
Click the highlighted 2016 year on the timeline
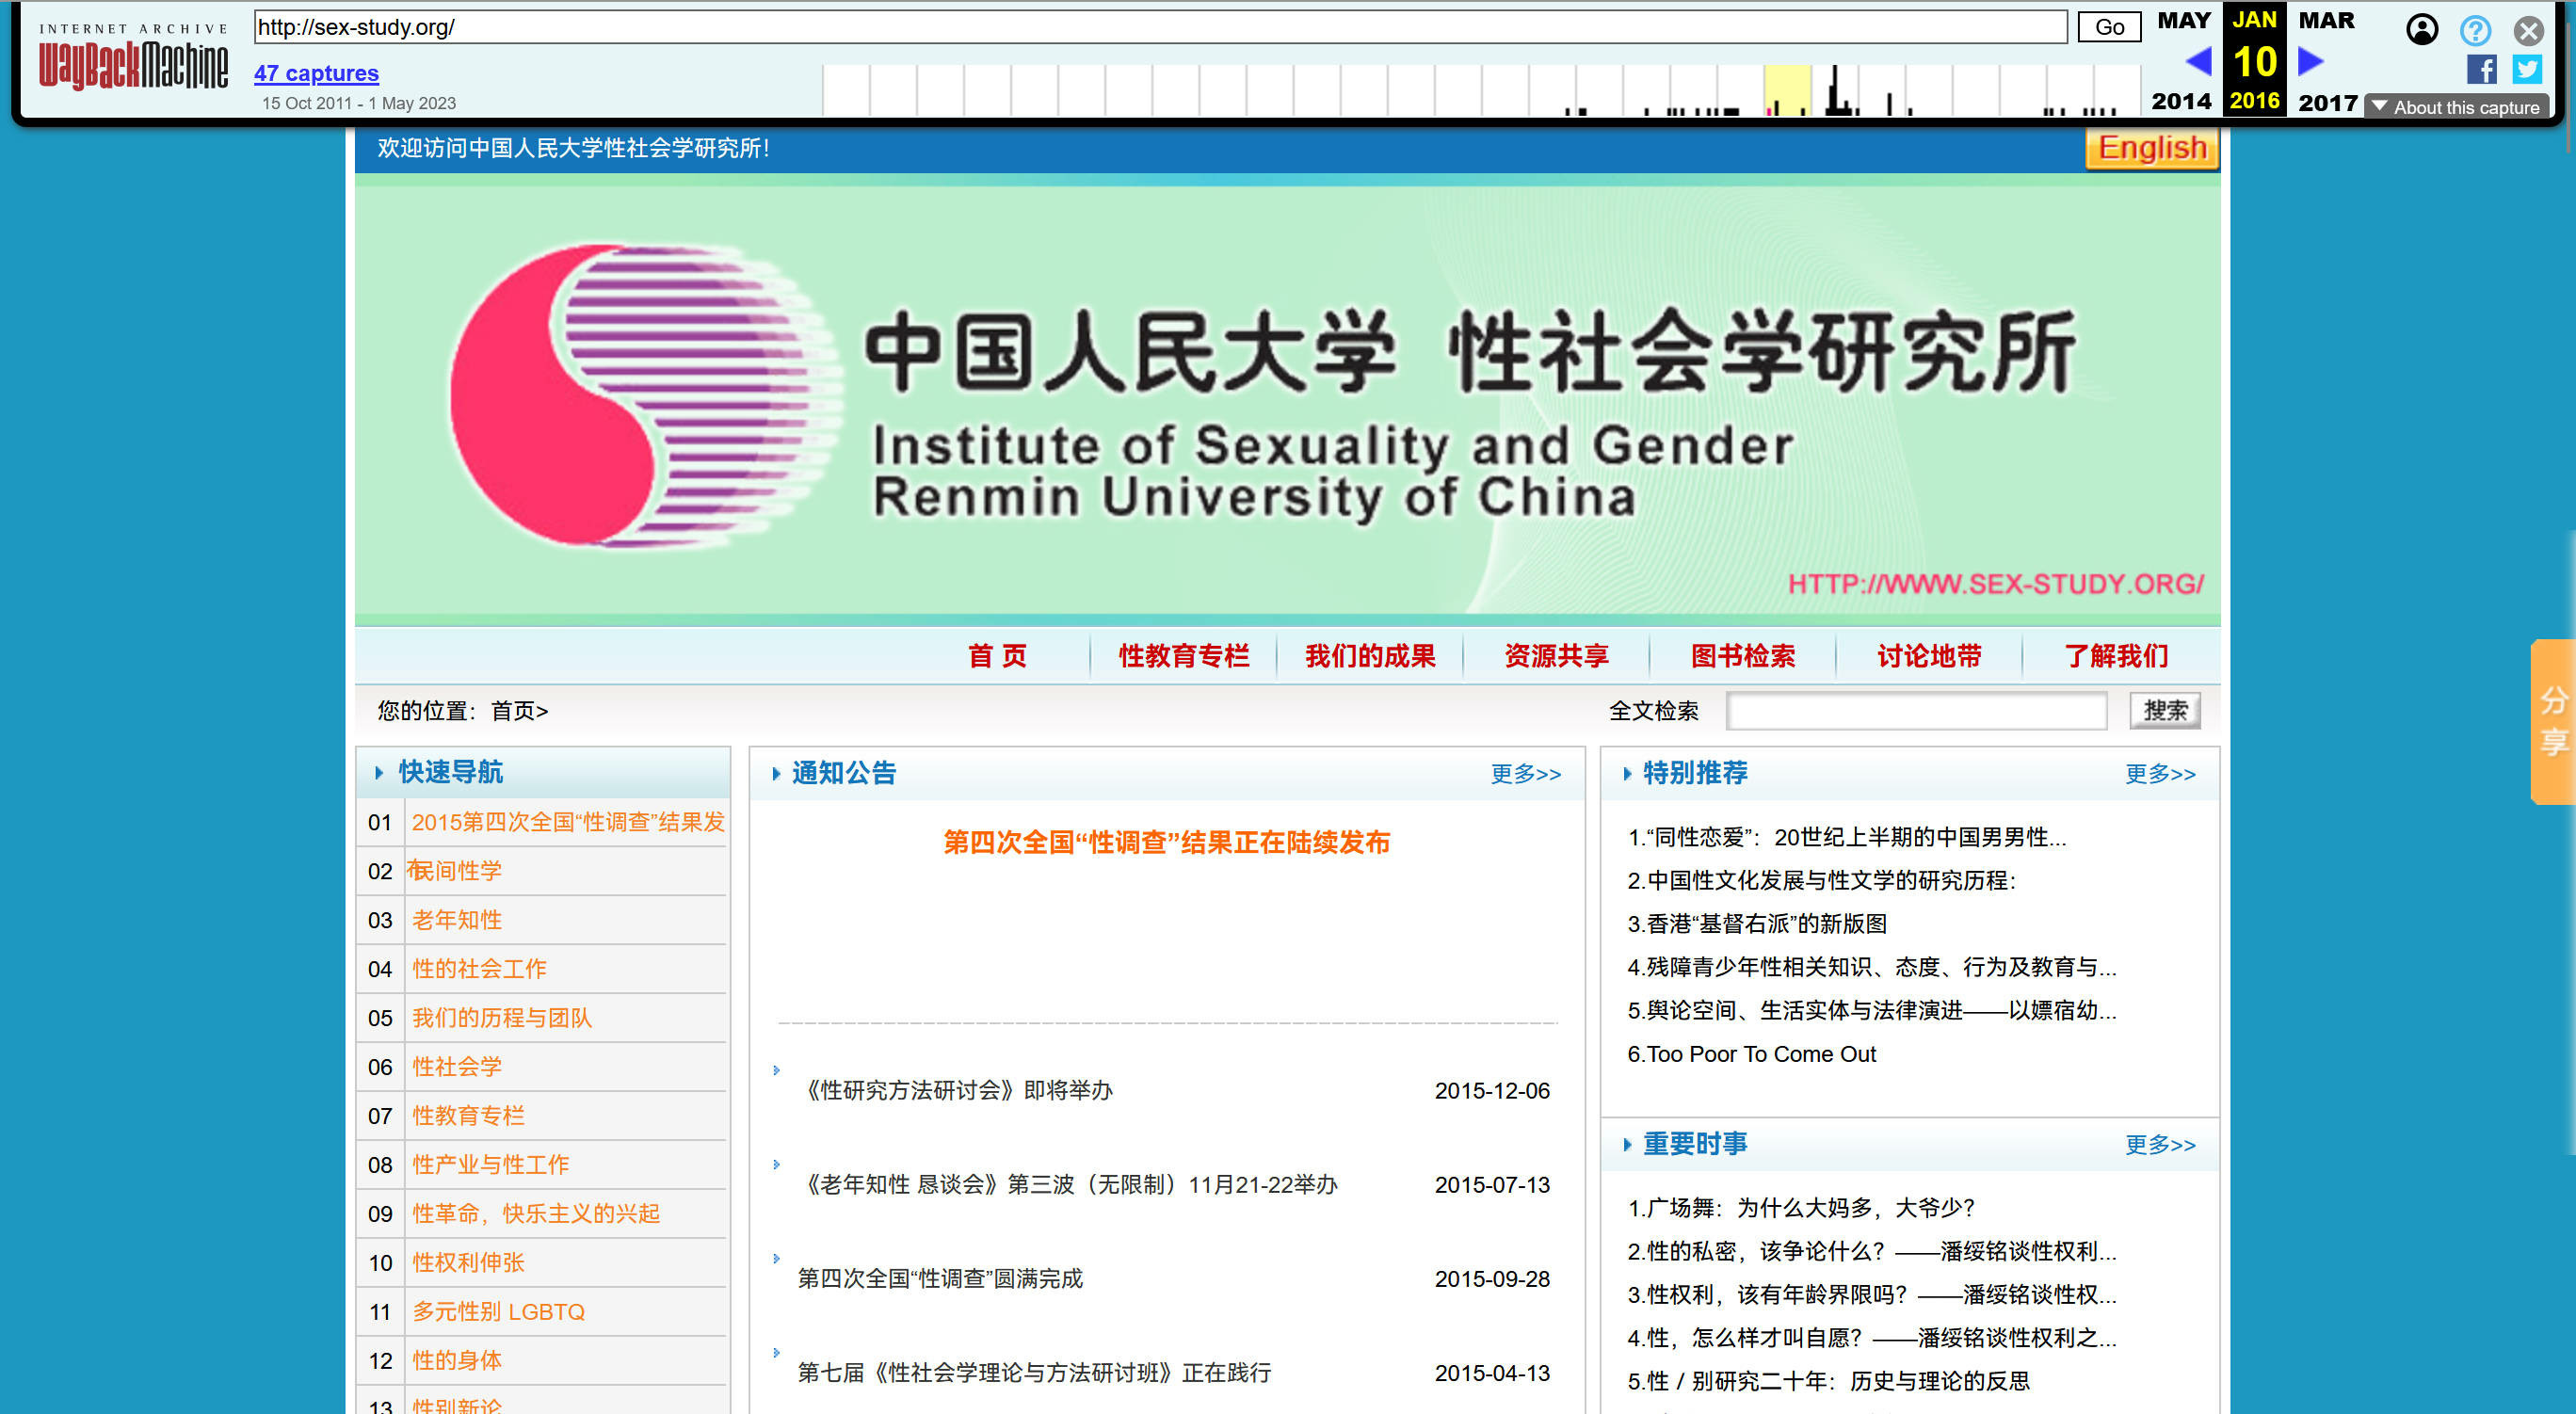[x=1787, y=90]
